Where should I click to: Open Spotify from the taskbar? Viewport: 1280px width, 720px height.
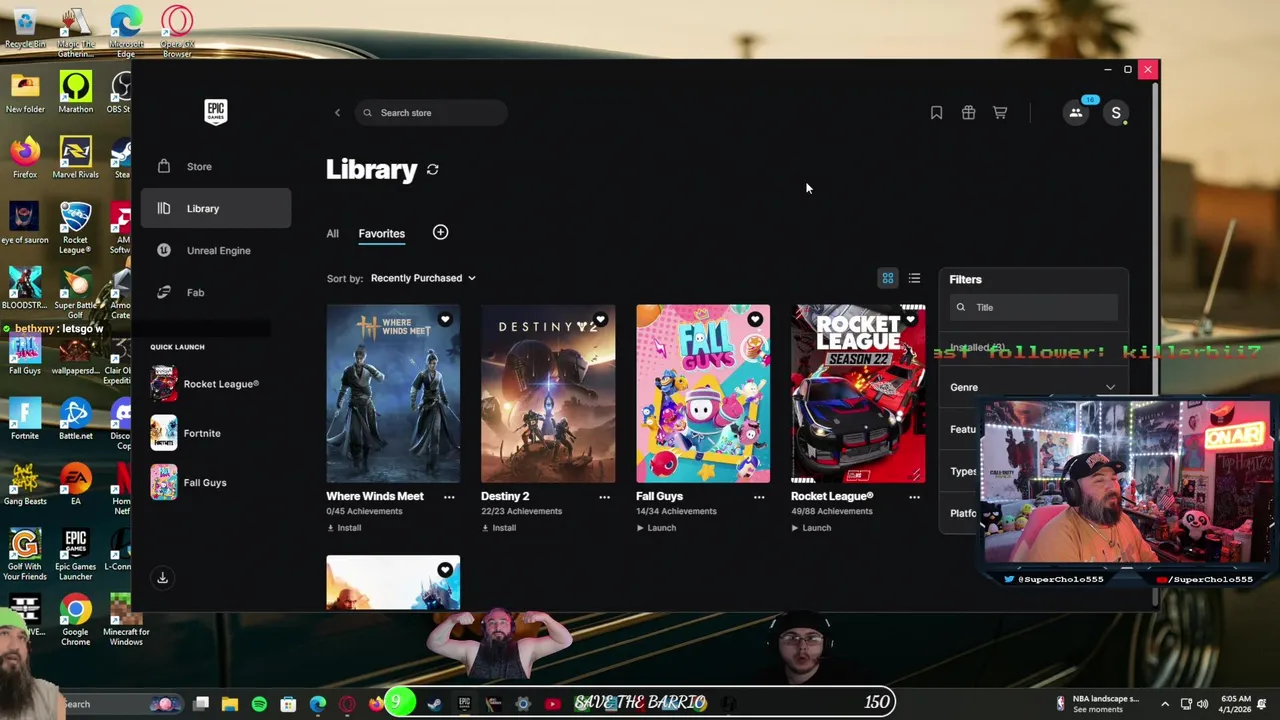click(259, 704)
